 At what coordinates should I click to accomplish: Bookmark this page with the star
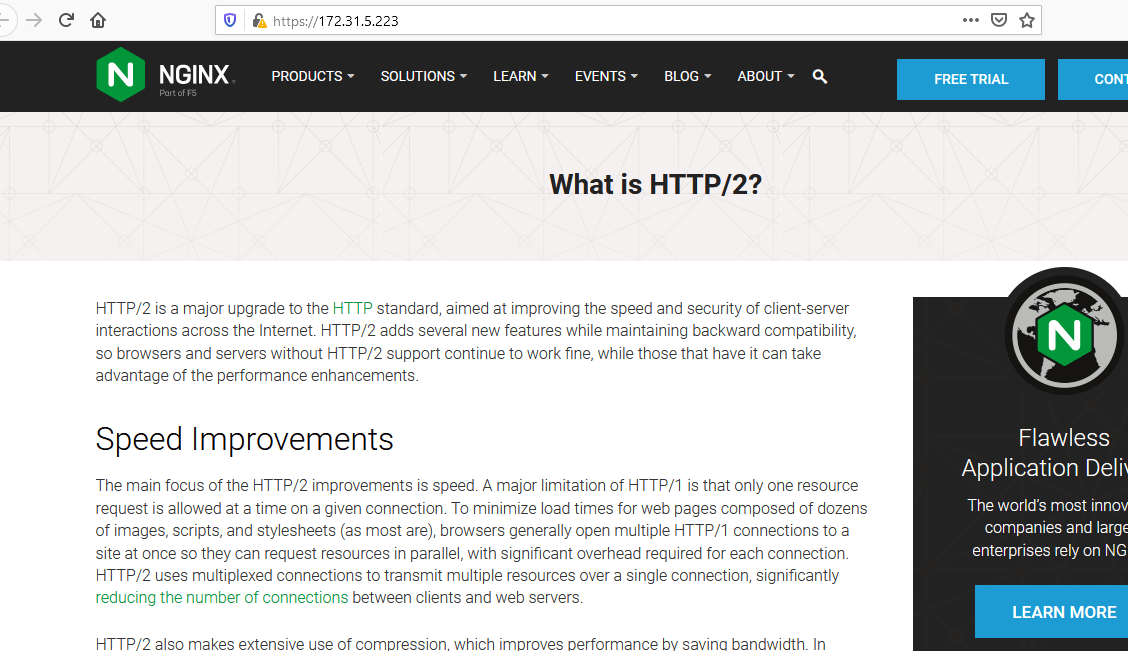coord(1026,20)
